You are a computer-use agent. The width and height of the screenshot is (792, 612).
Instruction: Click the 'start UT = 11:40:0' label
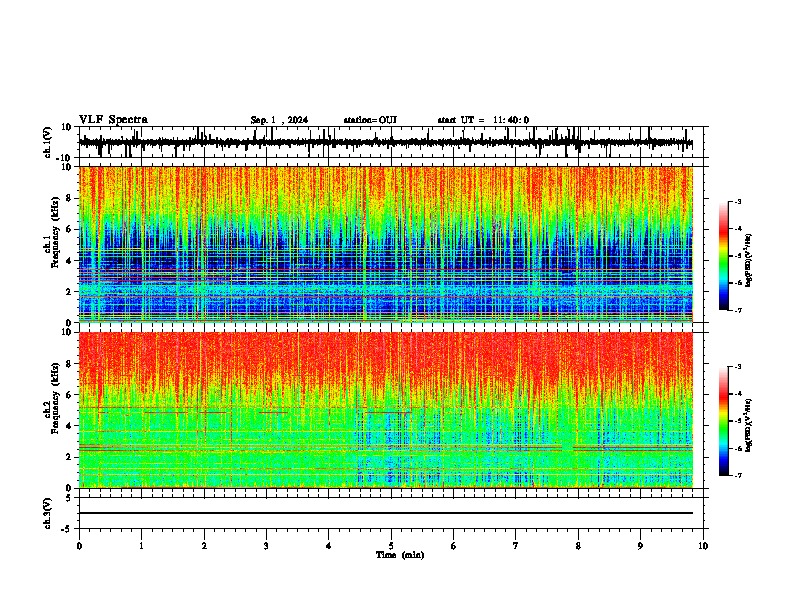pyautogui.click(x=483, y=120)
